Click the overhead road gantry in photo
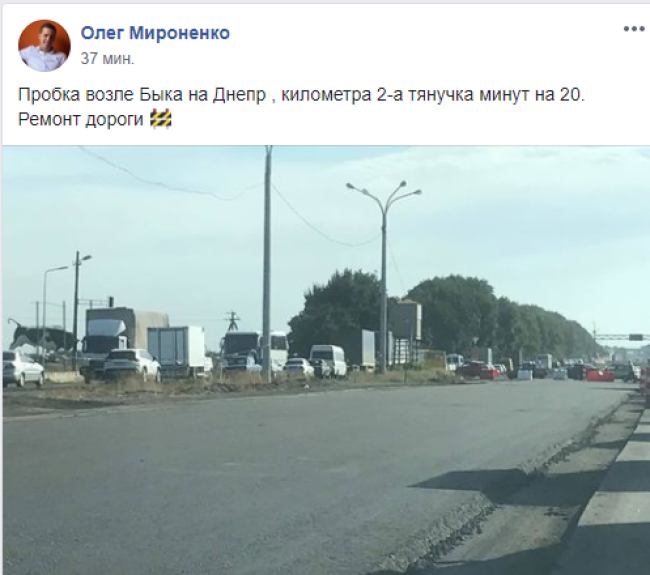 point(622,337)
